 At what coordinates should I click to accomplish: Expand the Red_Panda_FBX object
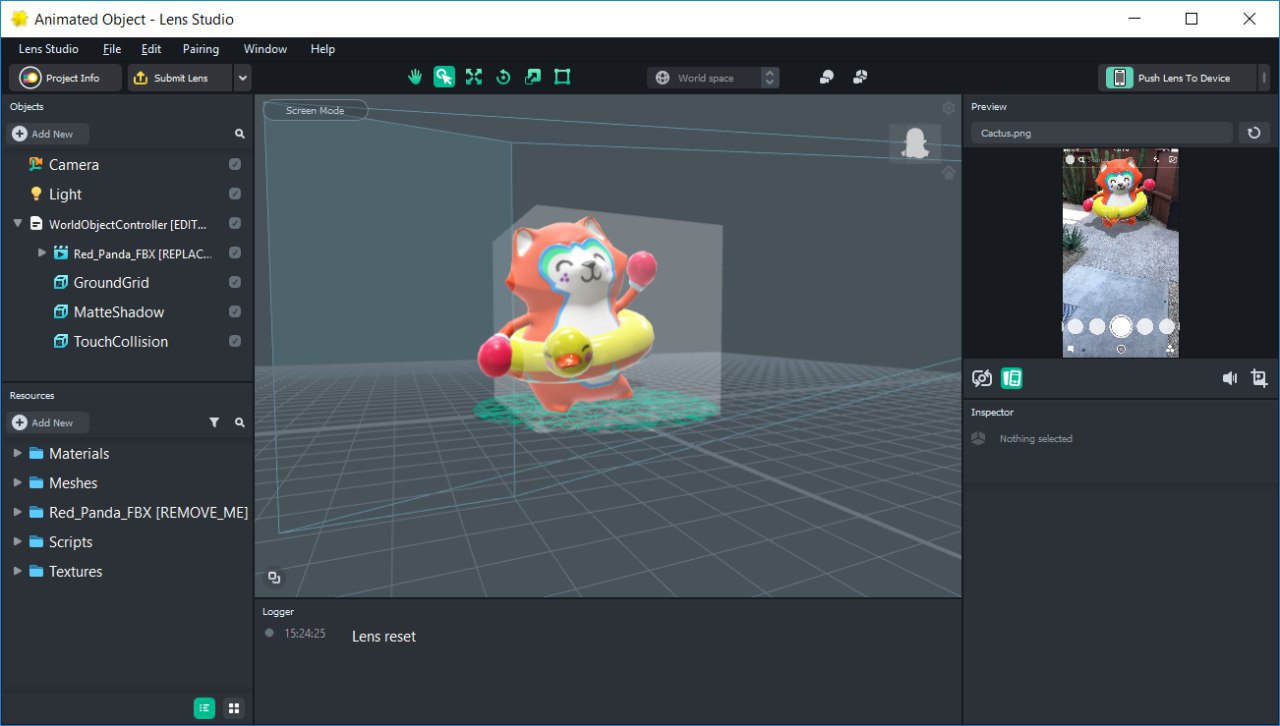(x=42, y=253)
